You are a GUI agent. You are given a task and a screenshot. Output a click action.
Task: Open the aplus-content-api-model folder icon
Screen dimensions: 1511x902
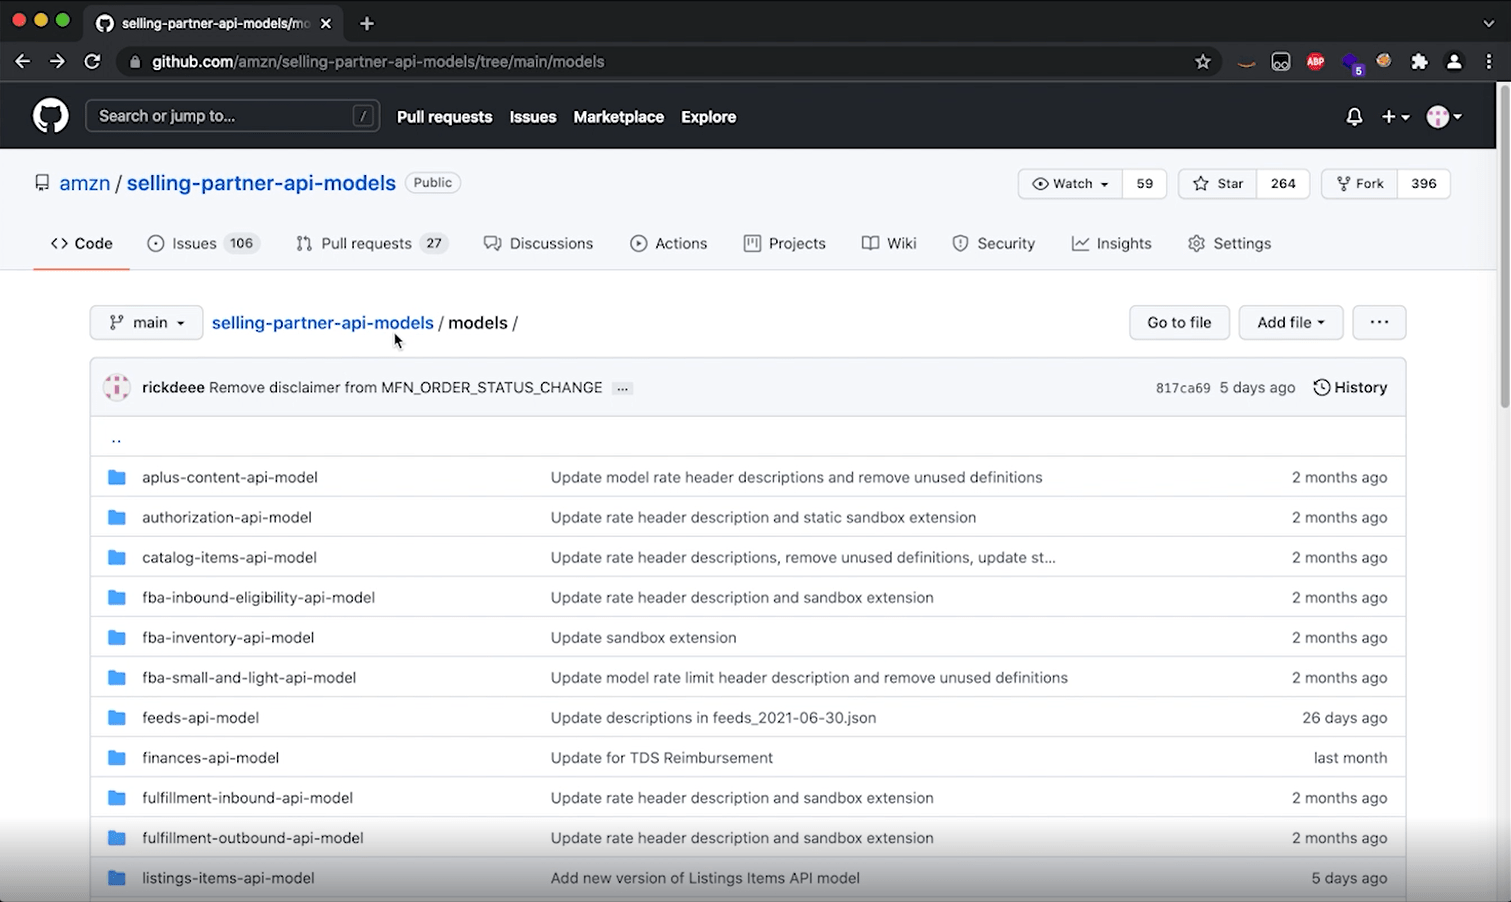117,477
